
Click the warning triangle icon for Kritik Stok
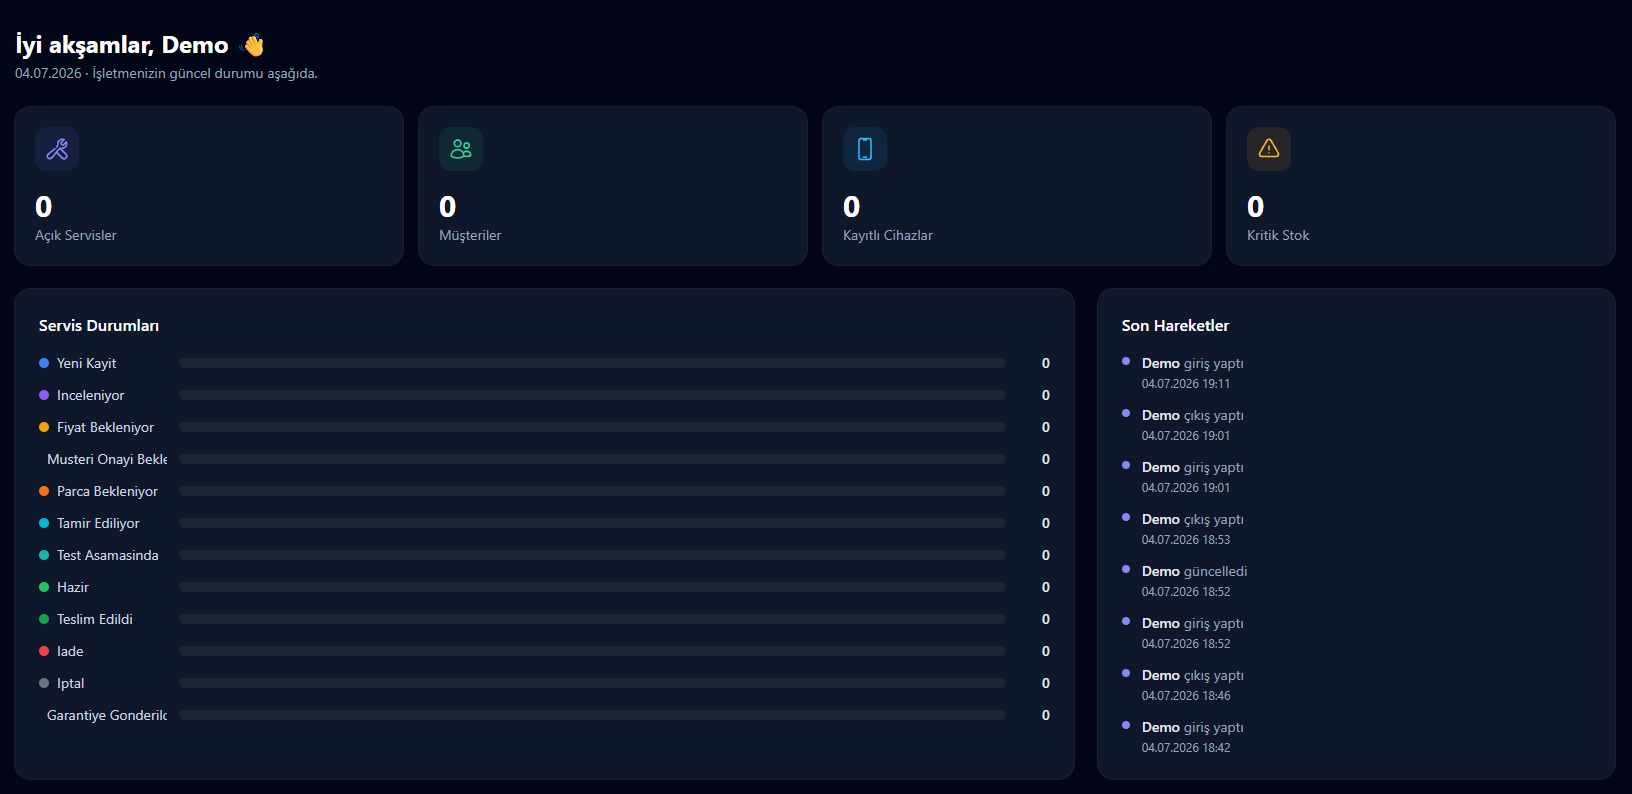tap(1269, 149)
